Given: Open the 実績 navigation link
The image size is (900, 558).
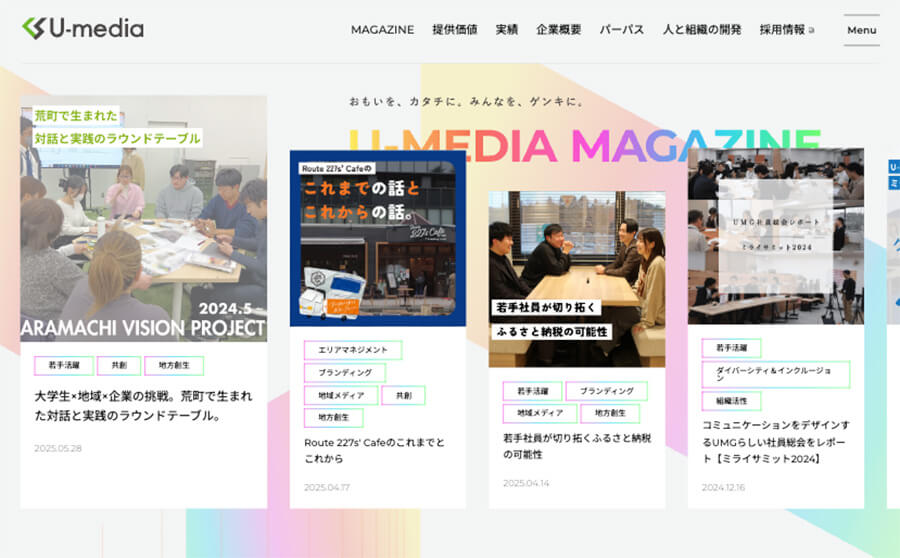Looking at the screenshot, I should tap(507, 30).
